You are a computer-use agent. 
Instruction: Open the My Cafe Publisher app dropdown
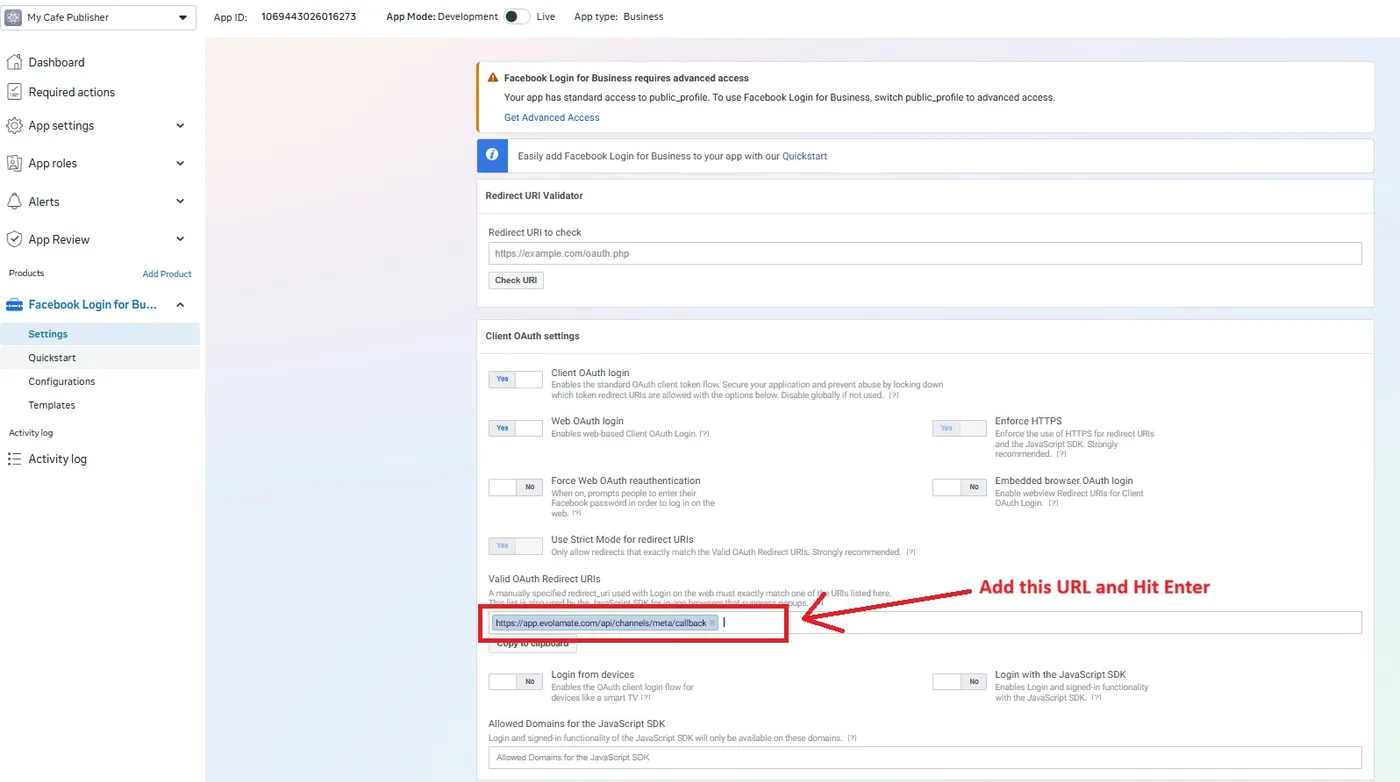click(99, 17)
